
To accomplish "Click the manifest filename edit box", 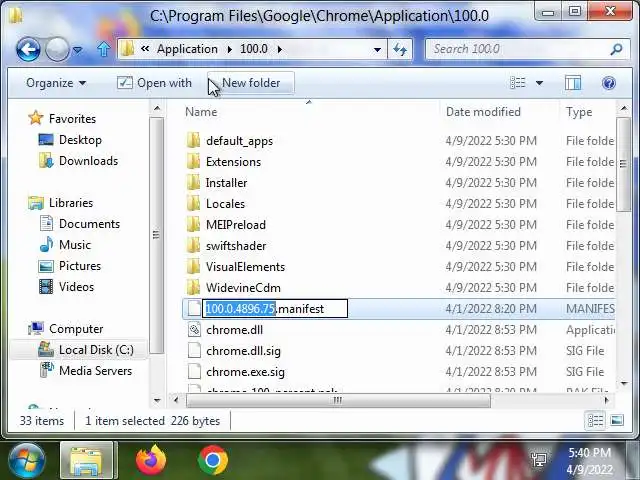I will click(275, 309).
